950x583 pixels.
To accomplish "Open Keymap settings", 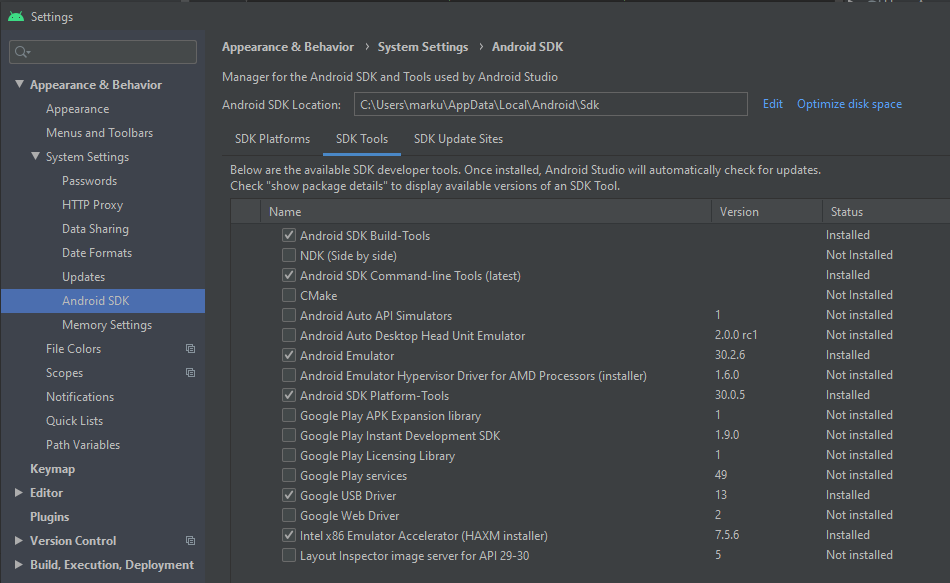I will [x=52, y=469].
